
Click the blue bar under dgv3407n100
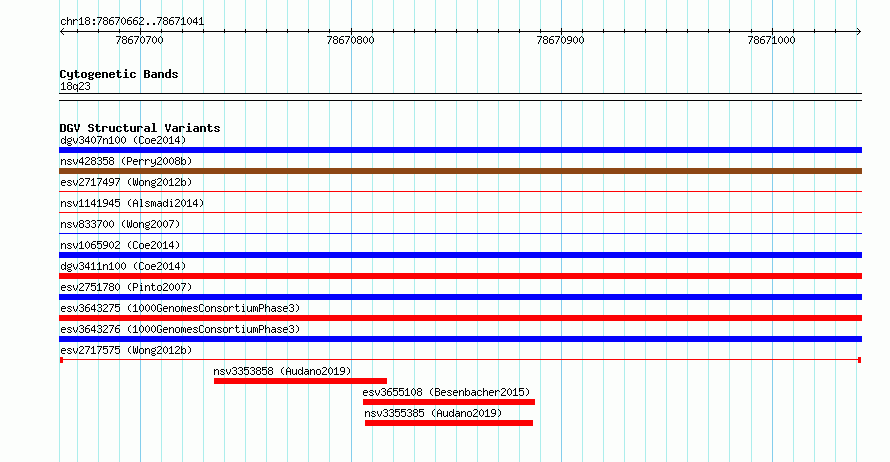point(460,150)
